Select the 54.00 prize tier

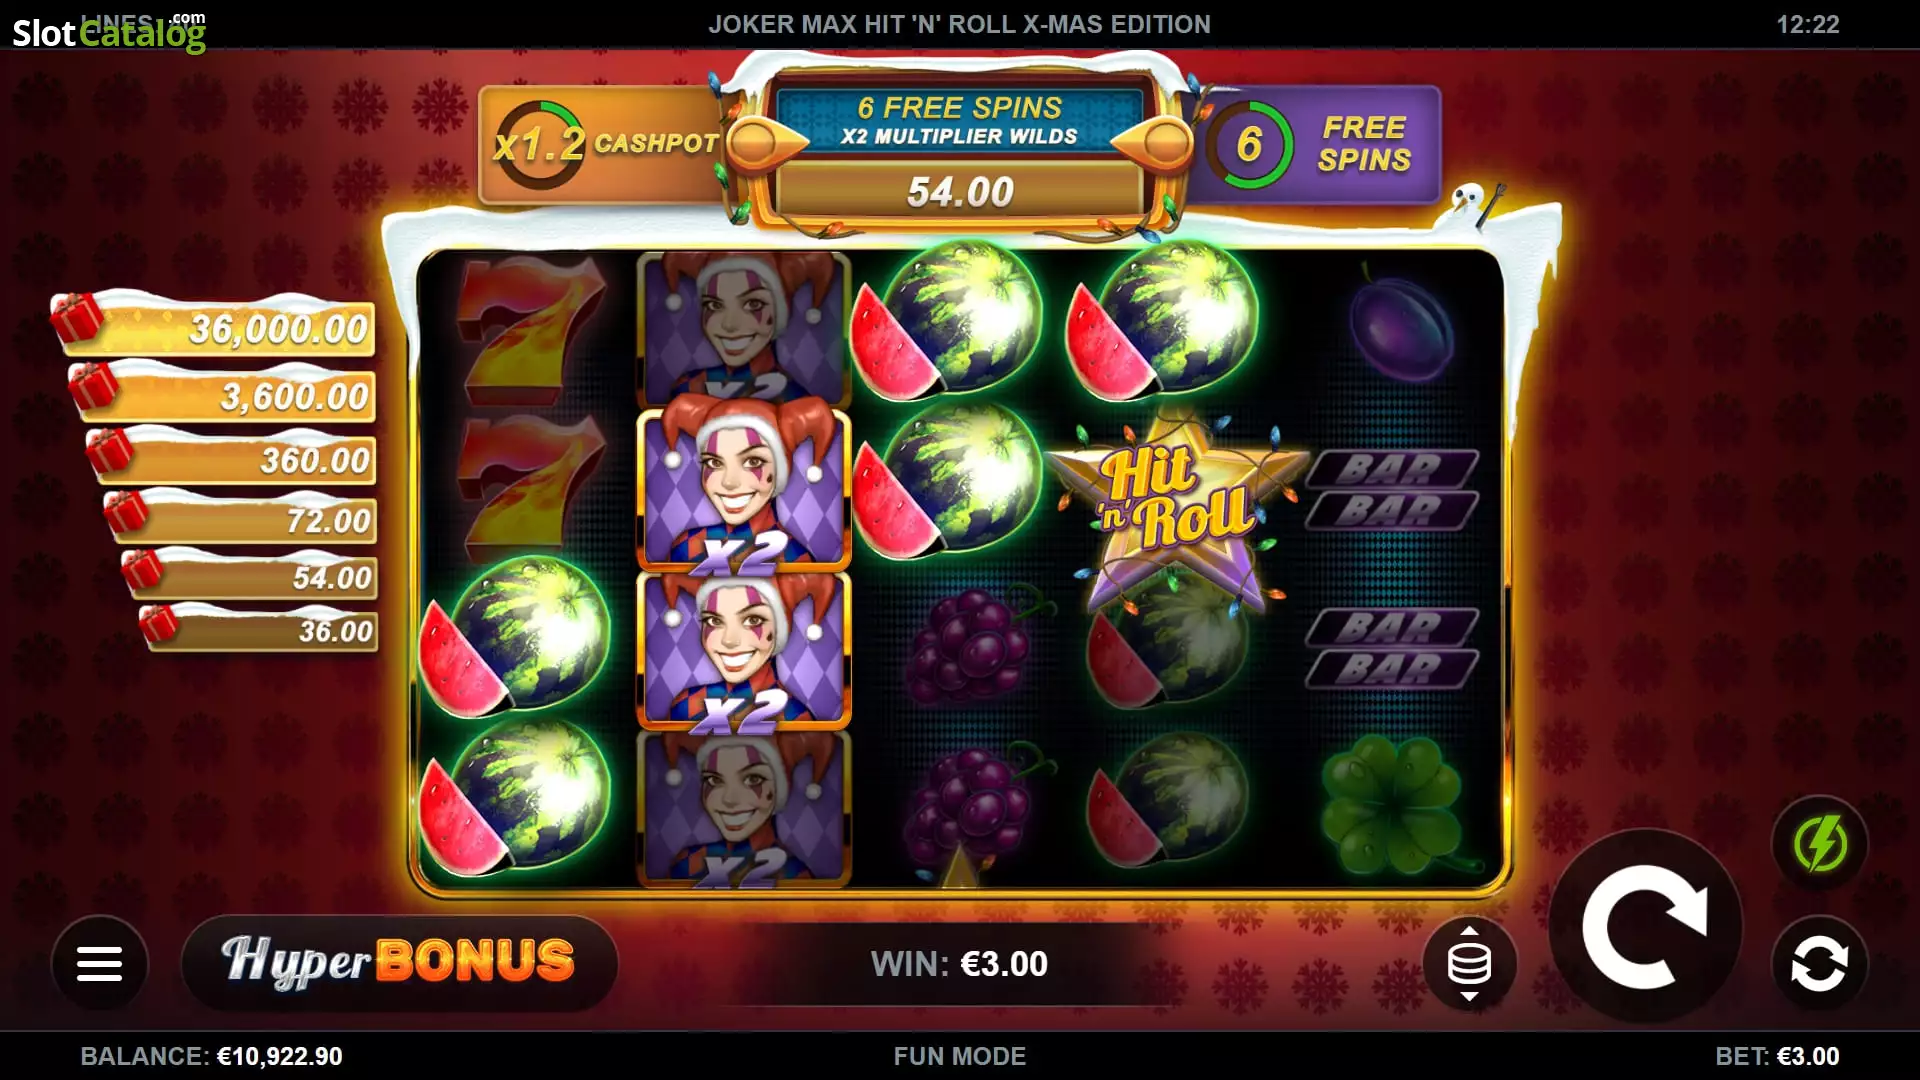[250, 575]
